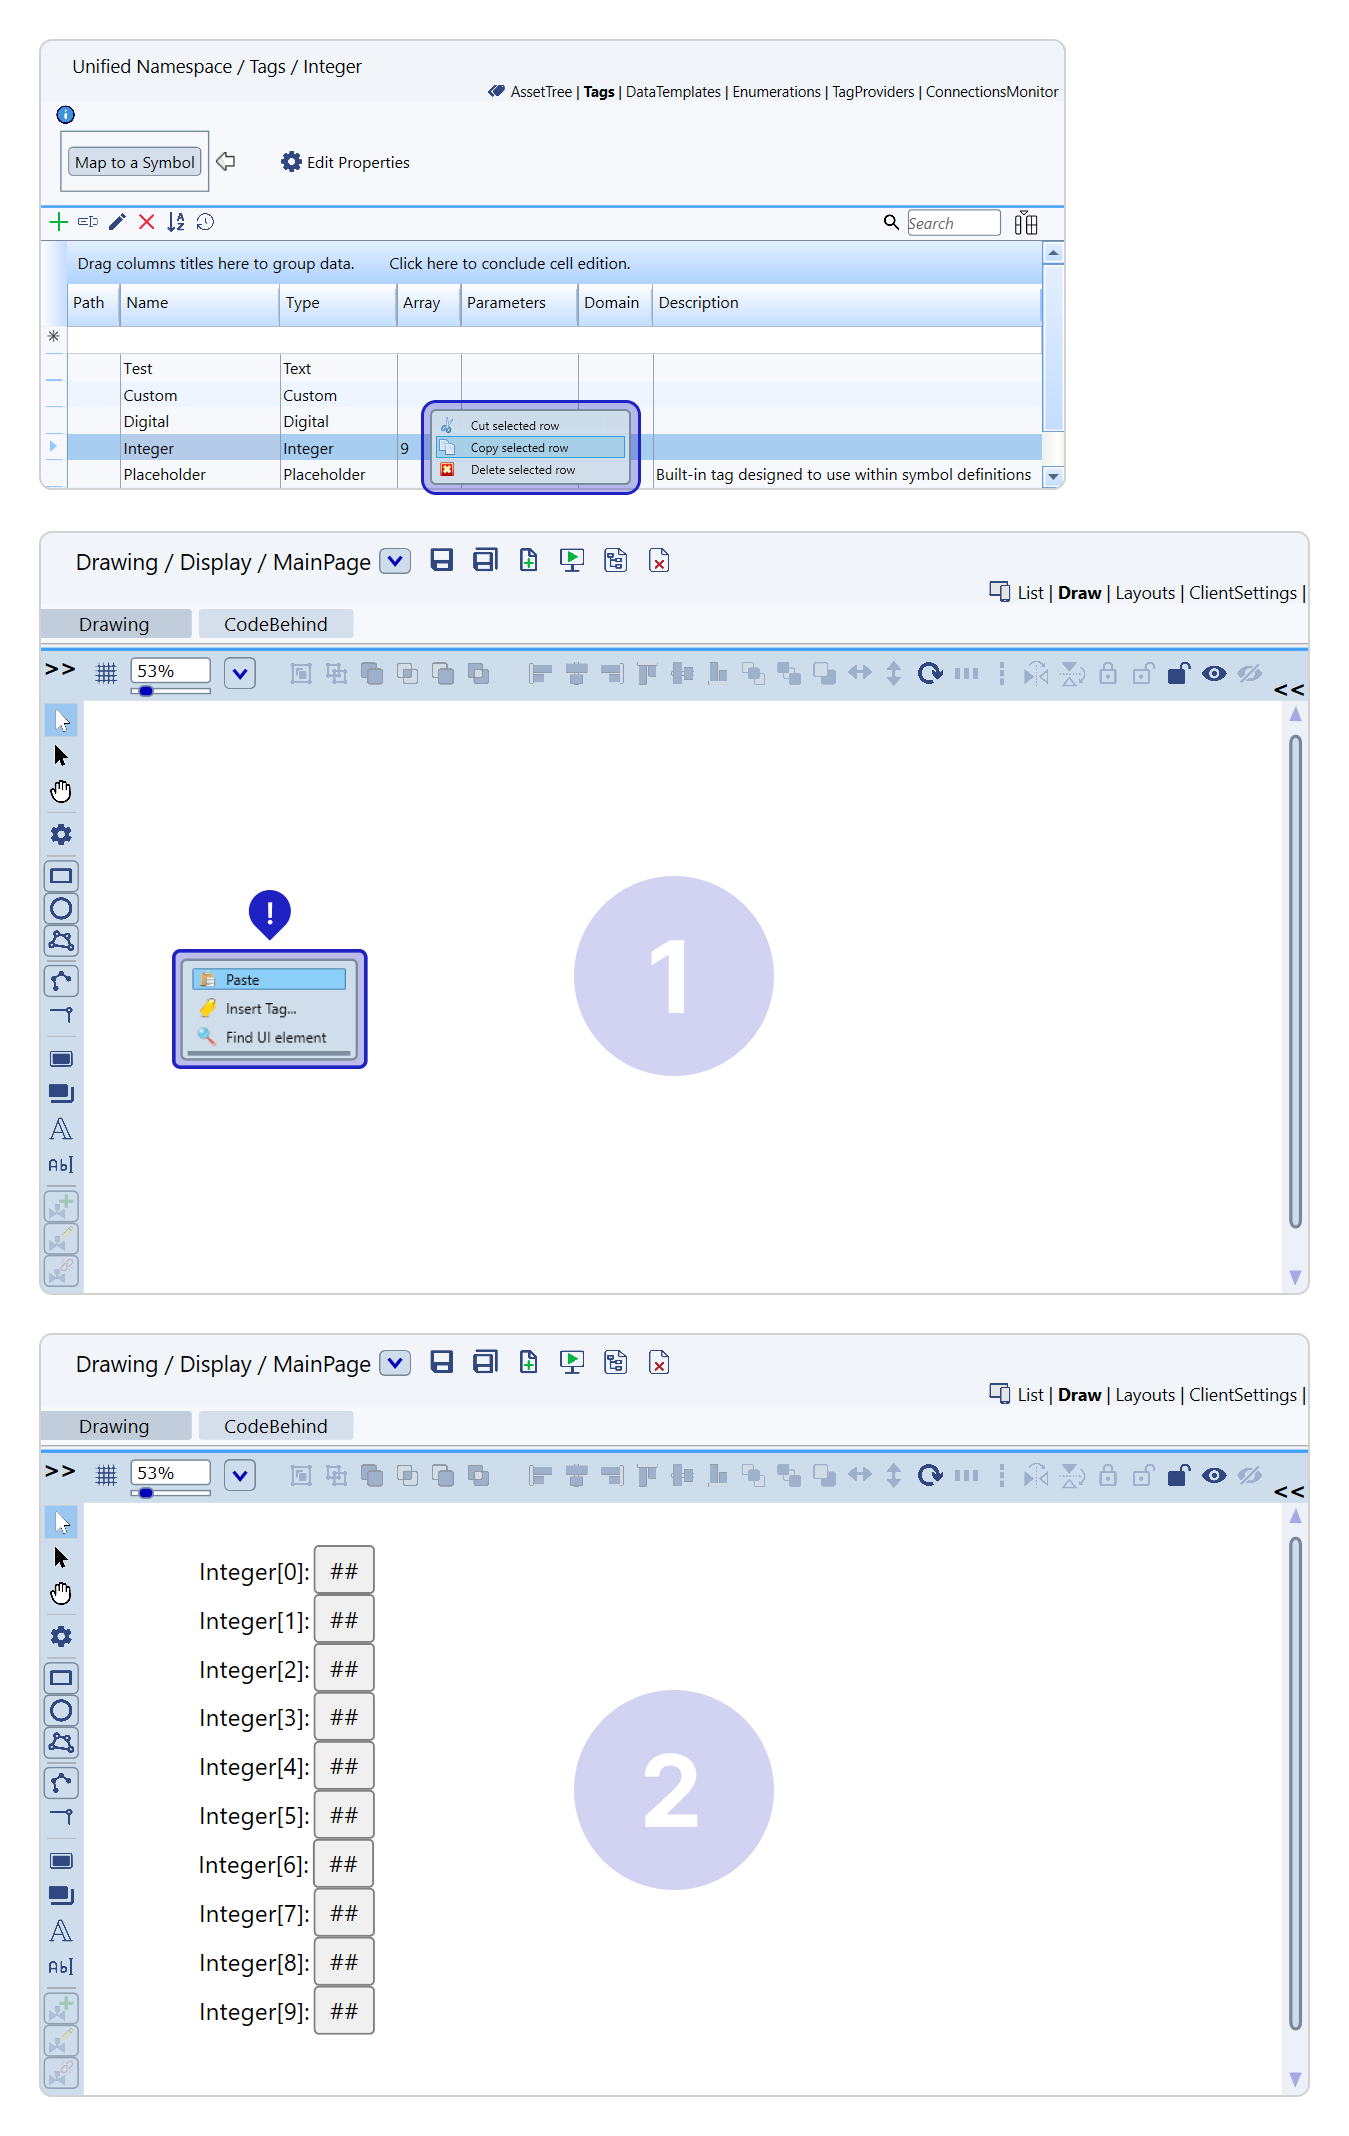This screenshot has width=1349, height=2136.
Task: Open the MainPage dropdown in panel 2 header
Action: tap(396, 1363)
